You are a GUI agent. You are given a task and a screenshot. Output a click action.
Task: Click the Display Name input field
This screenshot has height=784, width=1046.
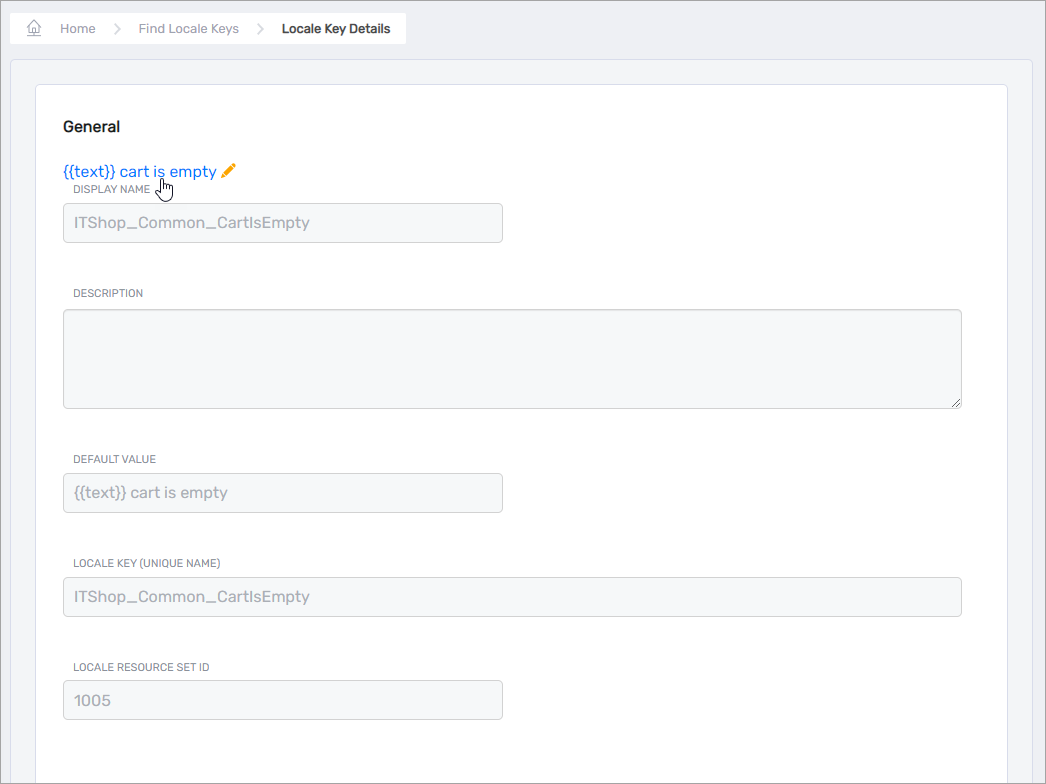tap(282, 223)
